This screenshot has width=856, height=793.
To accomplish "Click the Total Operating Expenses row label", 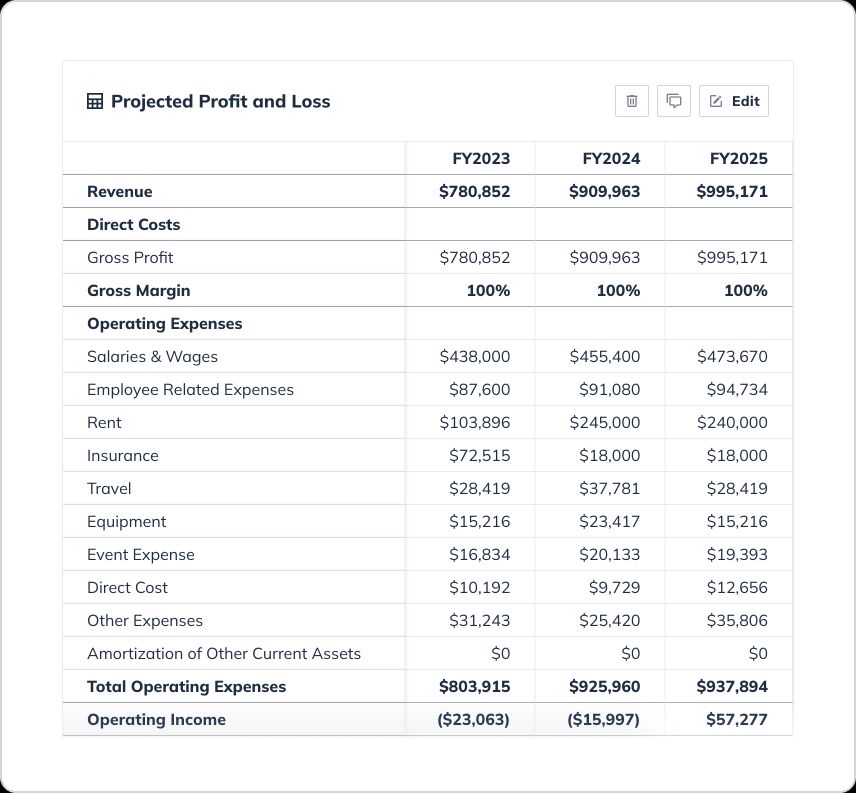I will click(x=185, y=686).
